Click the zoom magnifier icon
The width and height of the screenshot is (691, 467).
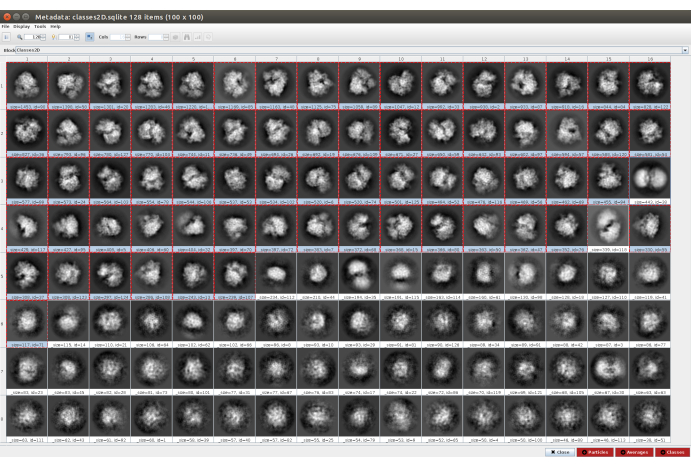[20, 36]
